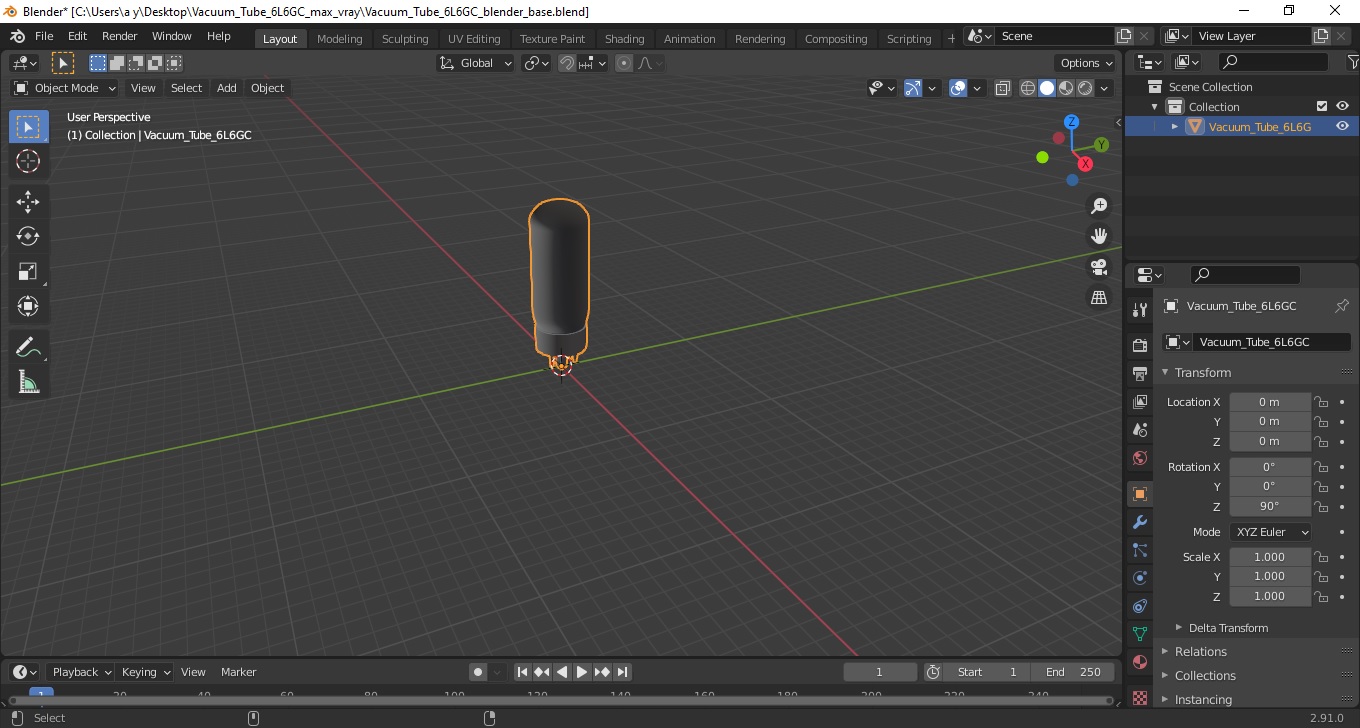The width and height of the screenshot is (1360, 728).
Task: Select the Cursor tool in the toolbar
Action: coord(28,161)
